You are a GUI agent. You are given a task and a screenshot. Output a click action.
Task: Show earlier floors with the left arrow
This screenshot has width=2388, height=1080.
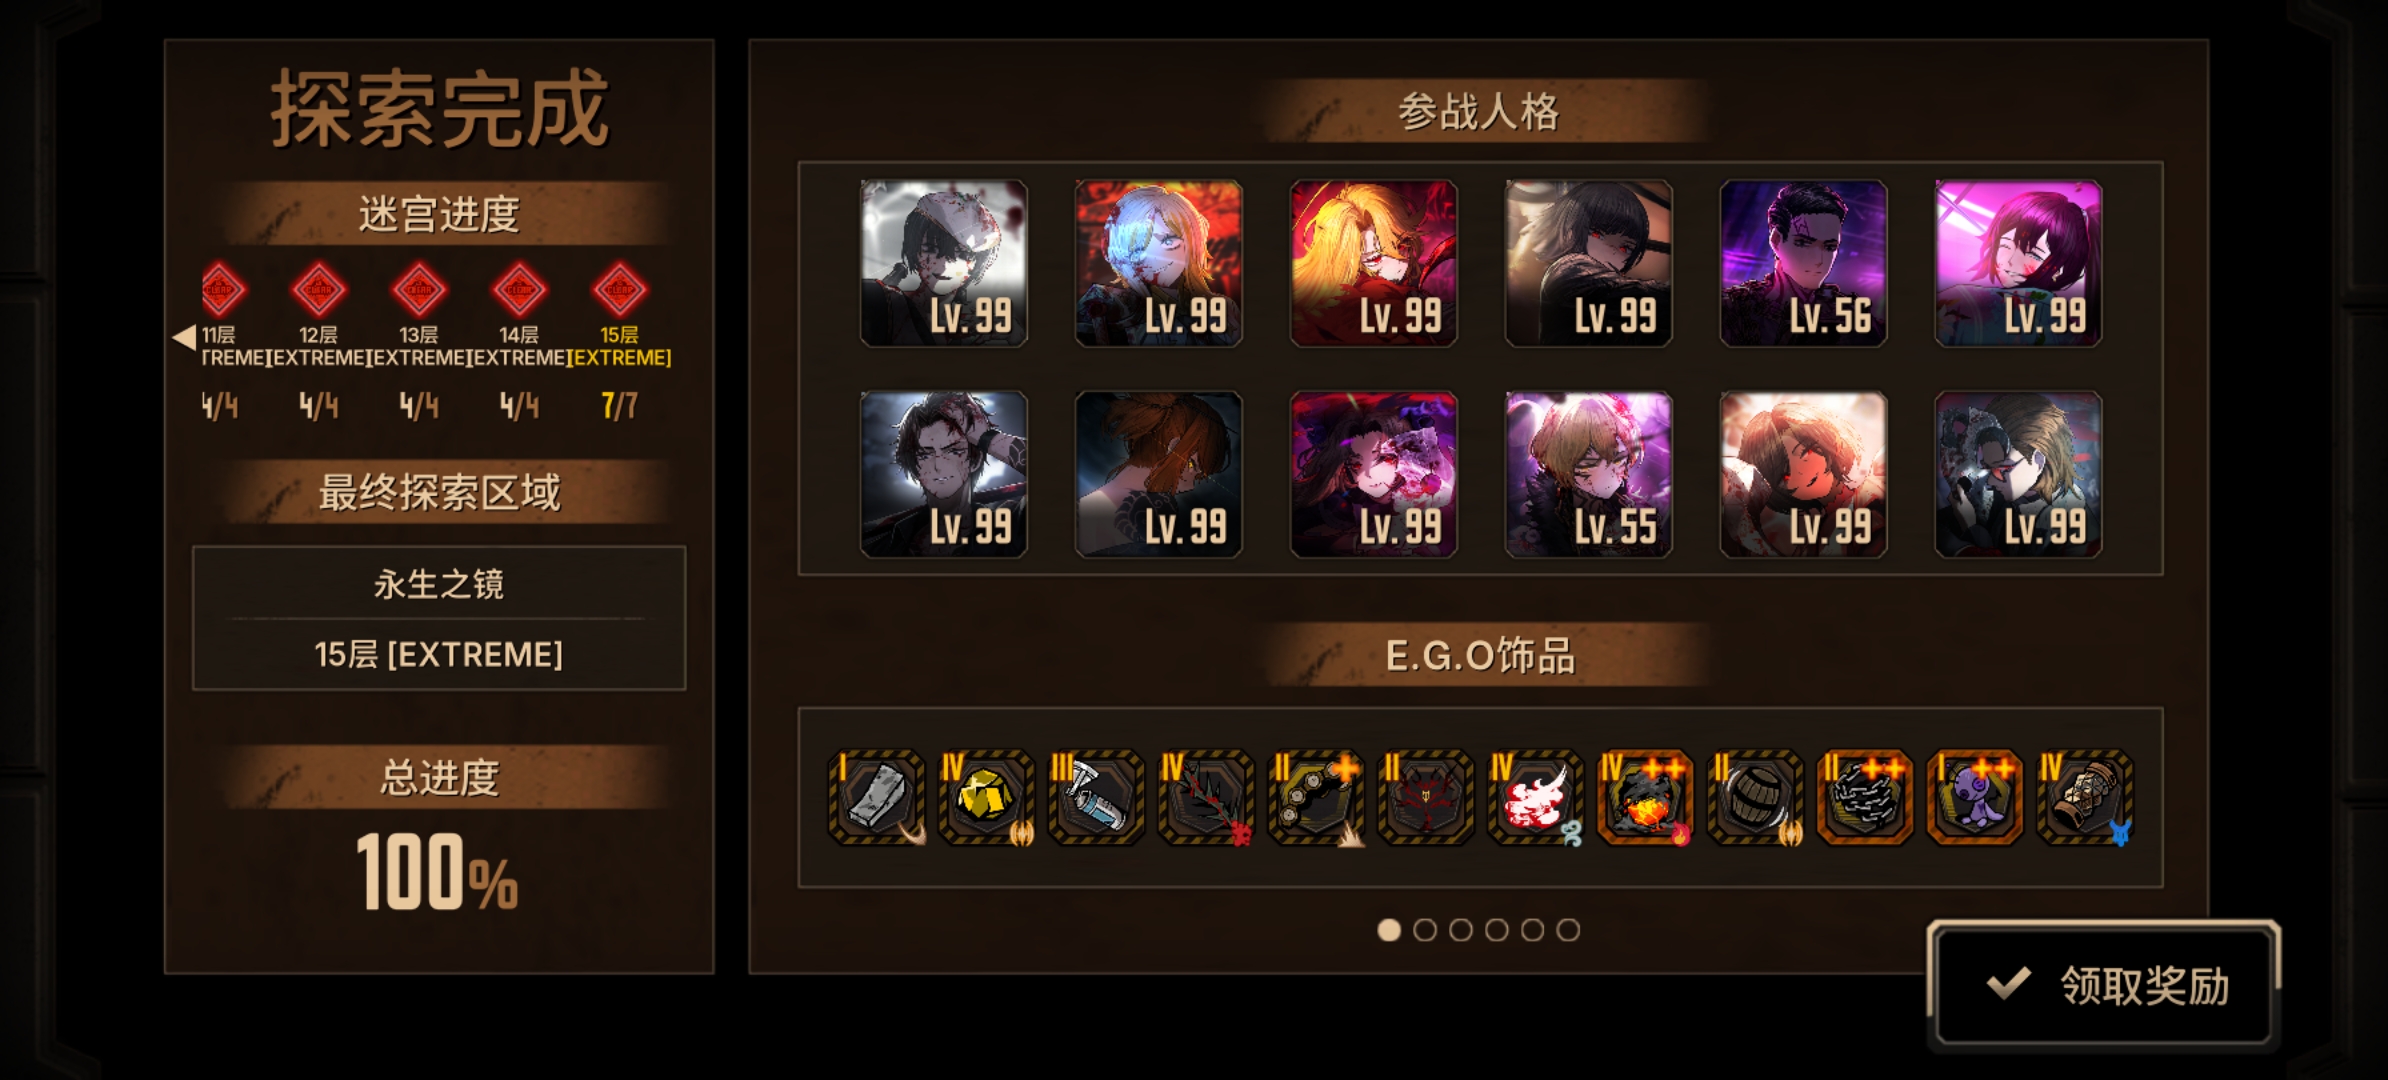coord(184,337)
